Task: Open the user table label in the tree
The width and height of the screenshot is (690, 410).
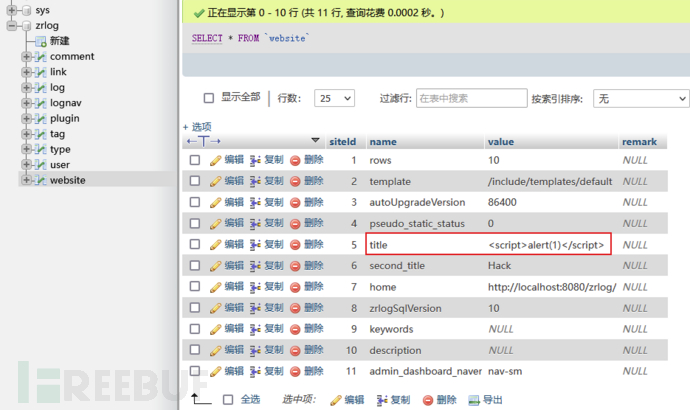Action: click(60, 165)
